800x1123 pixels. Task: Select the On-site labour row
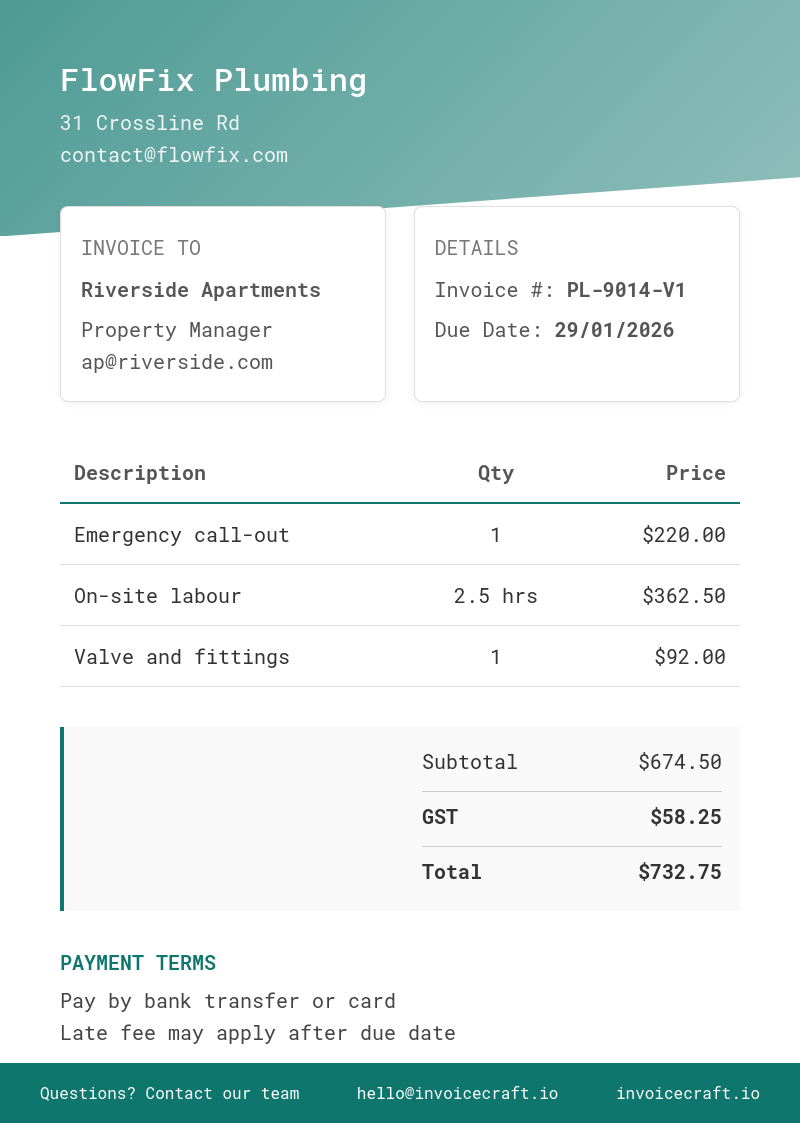[x=400, y=596]
